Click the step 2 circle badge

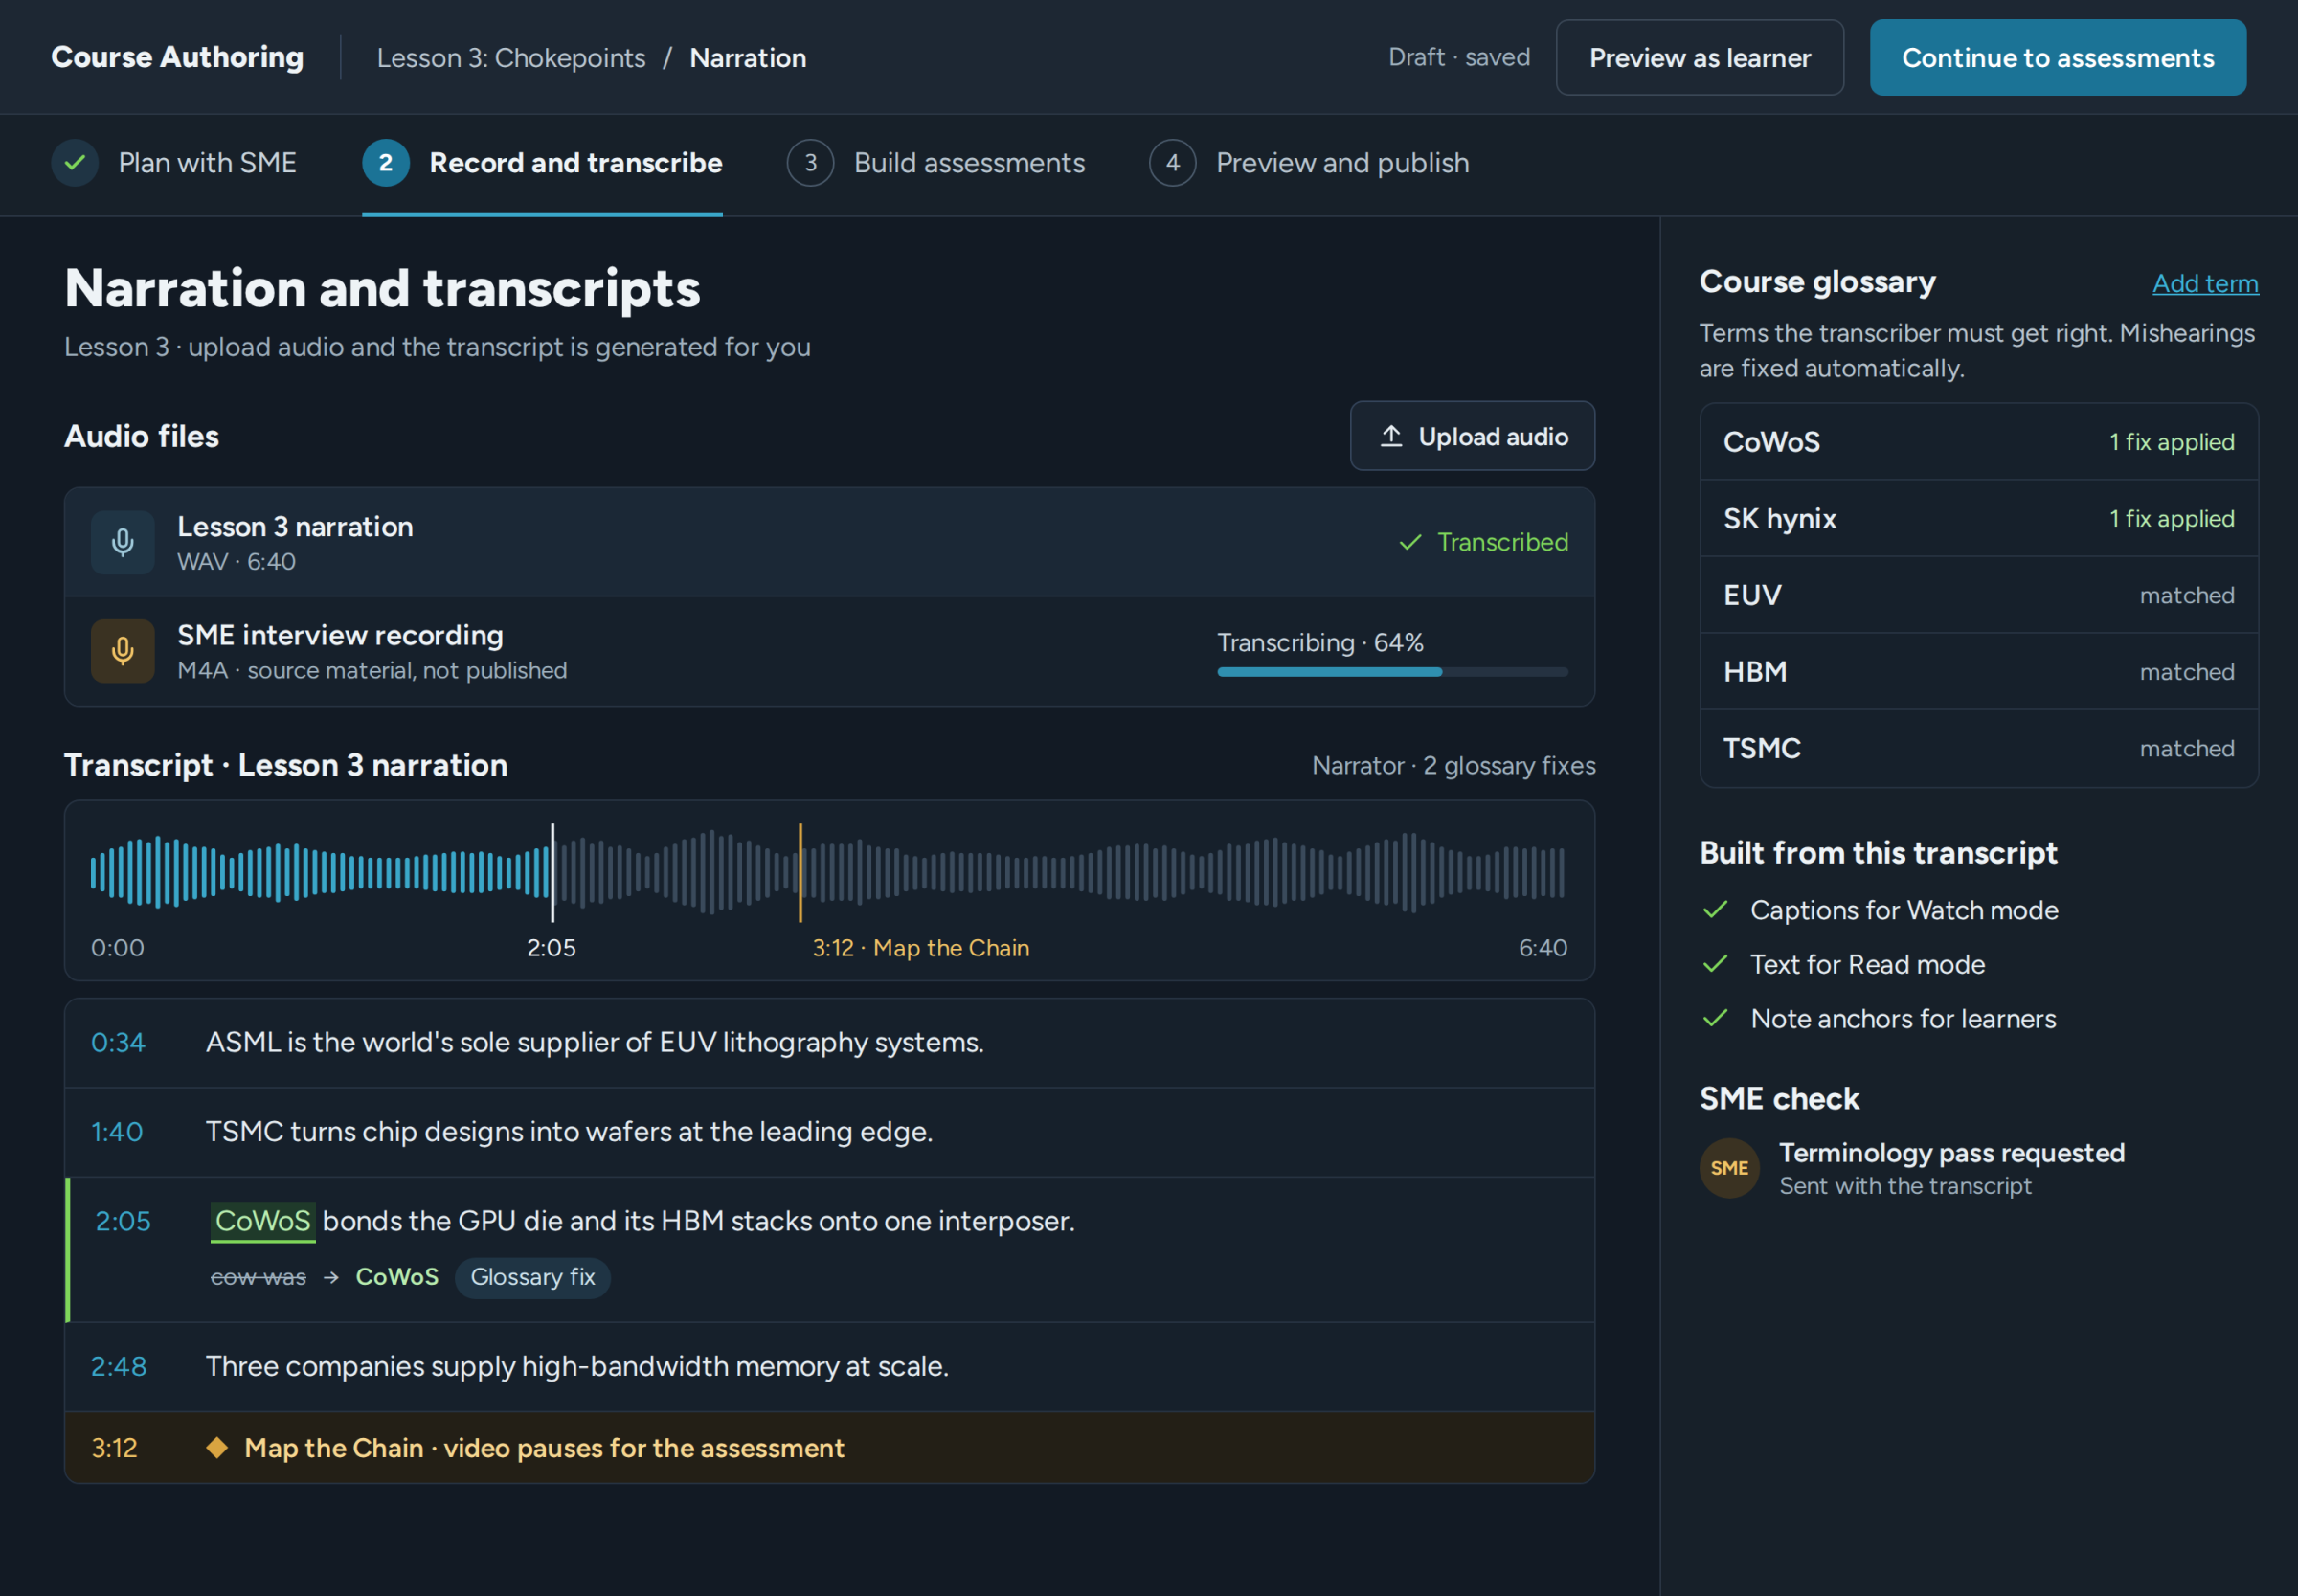(x=385, y=163)
